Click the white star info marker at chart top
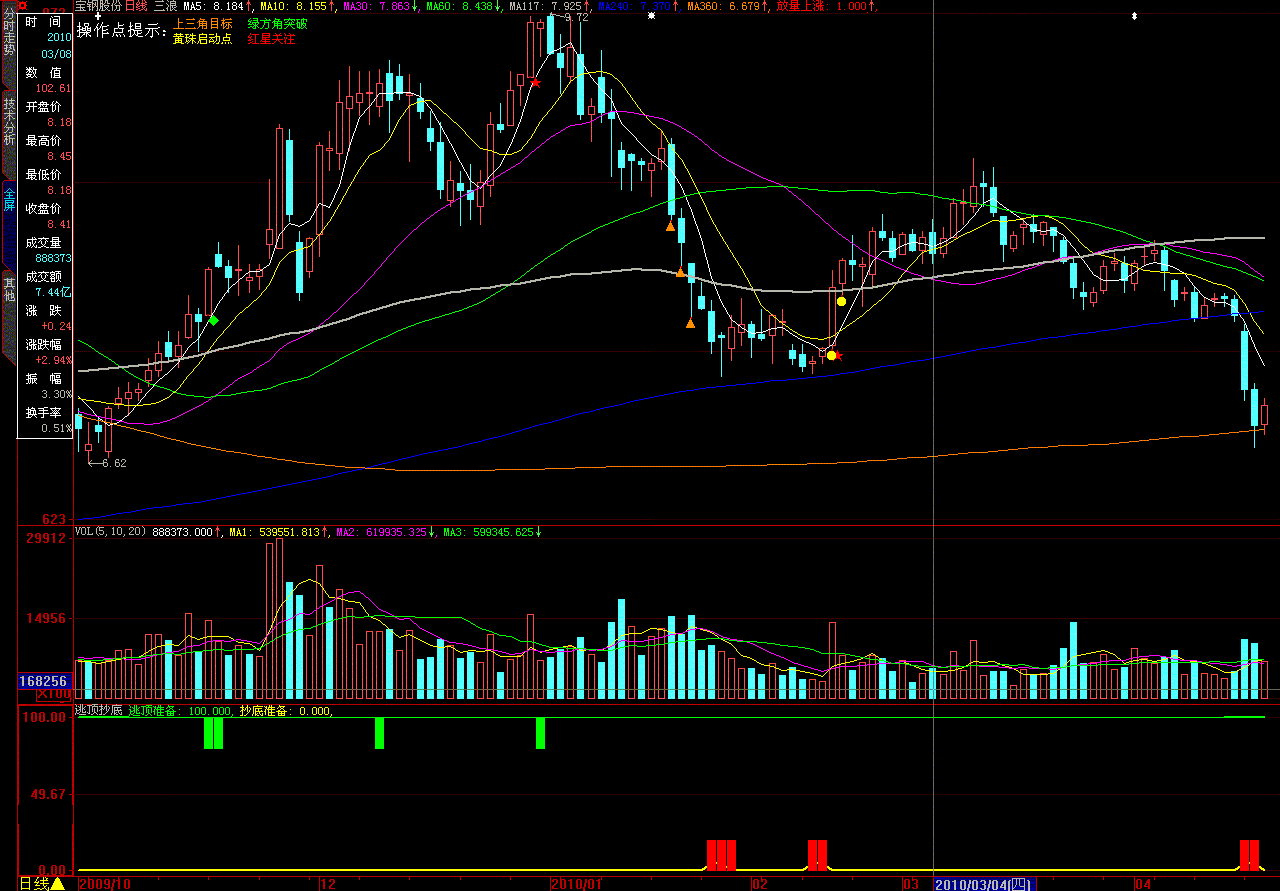1280x891 pixels. 651,16
